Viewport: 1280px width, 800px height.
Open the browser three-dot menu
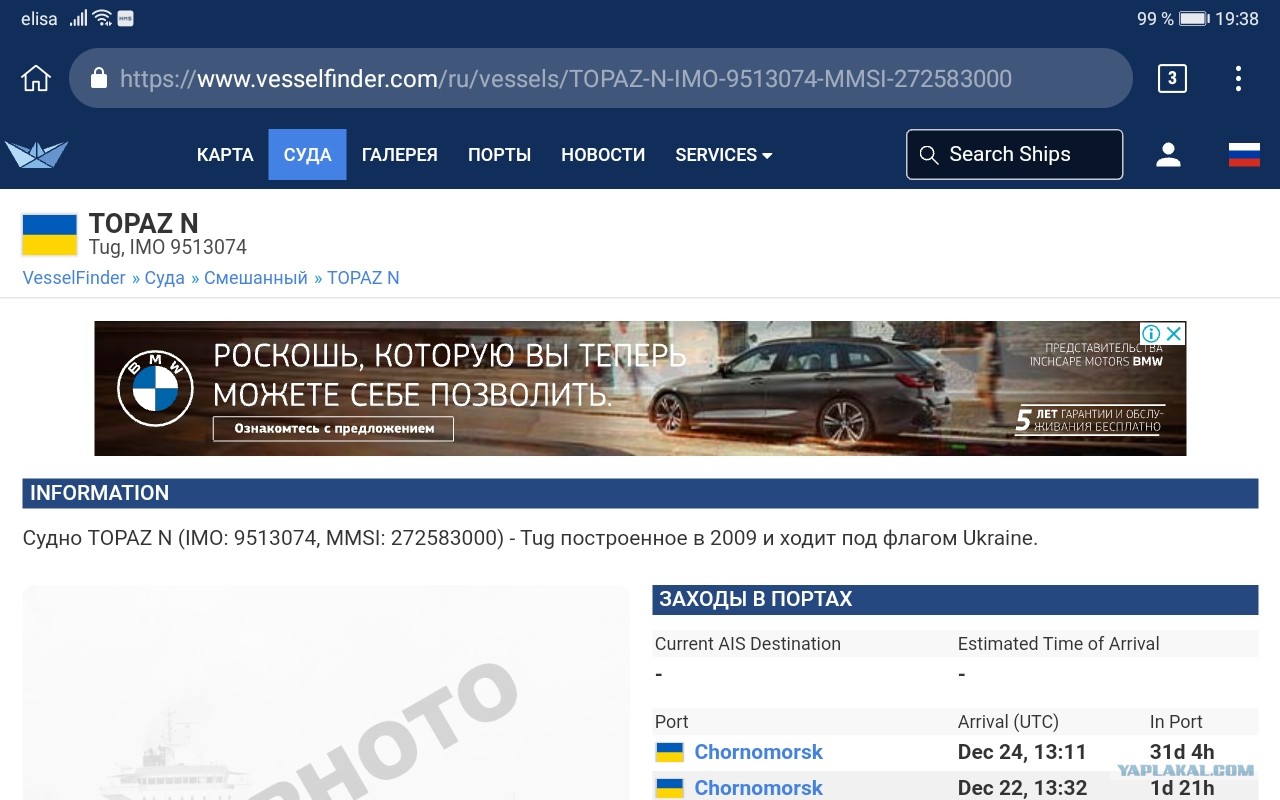(x=1238, y=78)
